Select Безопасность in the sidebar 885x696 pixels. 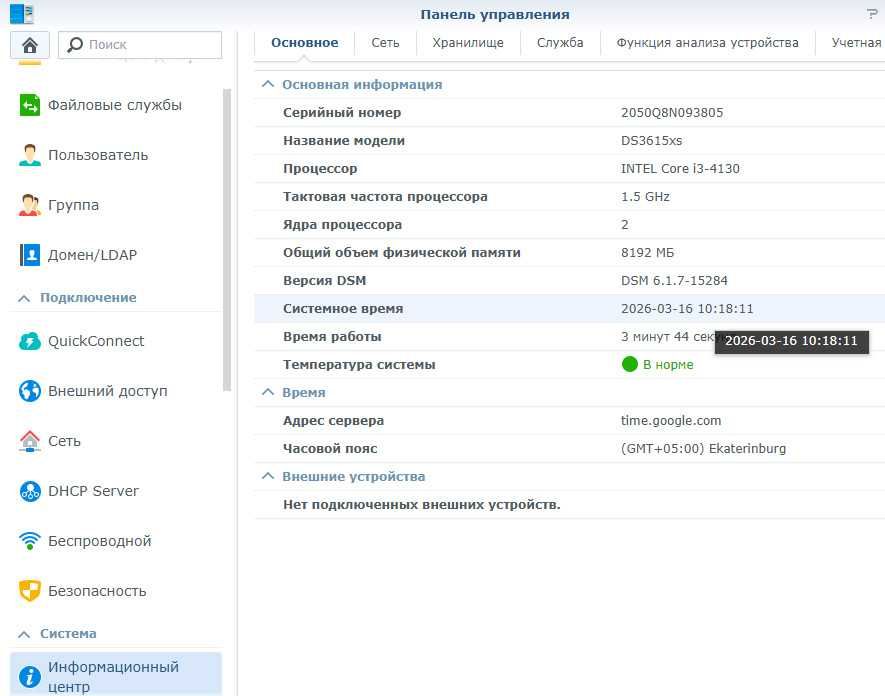[x=97, y=591]
